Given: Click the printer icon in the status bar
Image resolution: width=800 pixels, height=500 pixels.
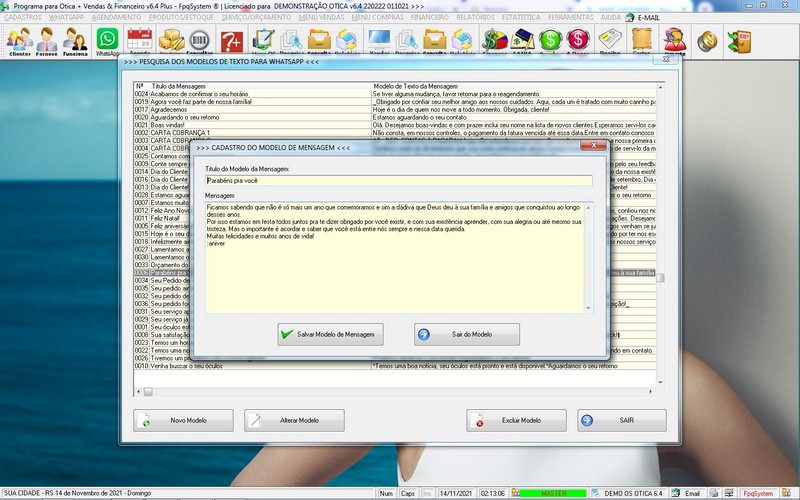Looking at the screenshot, I should [x=714, y=493].
